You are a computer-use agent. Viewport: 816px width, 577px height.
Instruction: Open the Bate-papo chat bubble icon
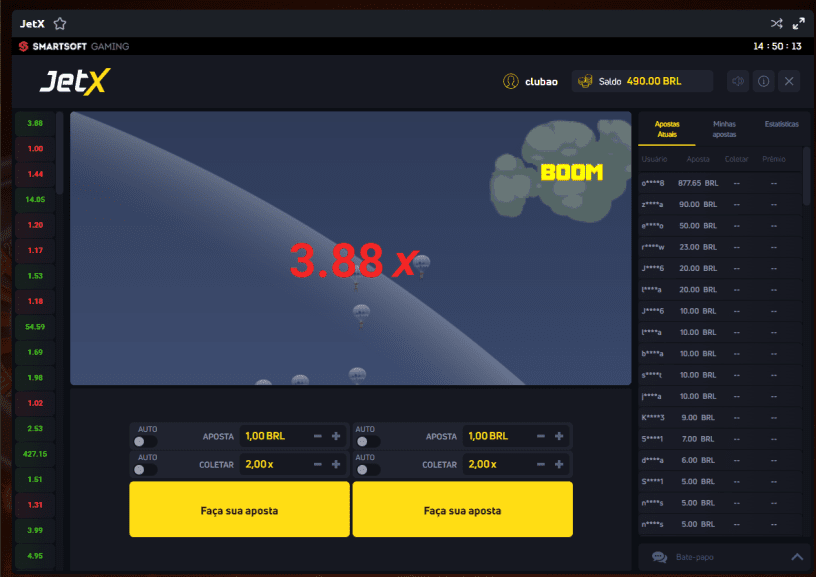(x=659, y=557)
